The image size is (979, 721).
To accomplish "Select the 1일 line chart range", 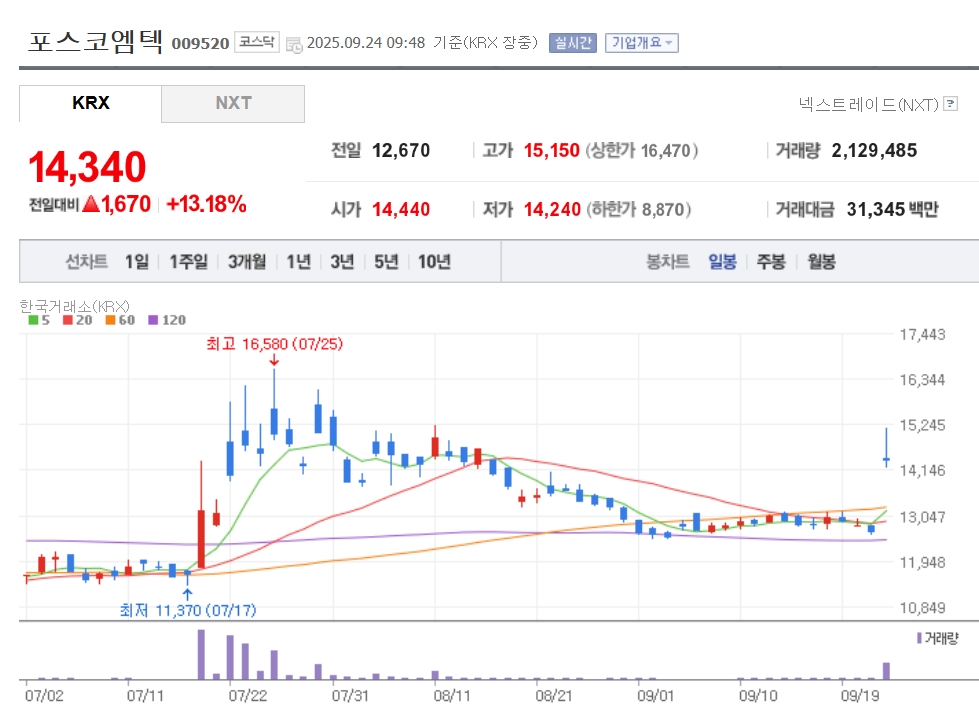I will coord(137,262).
